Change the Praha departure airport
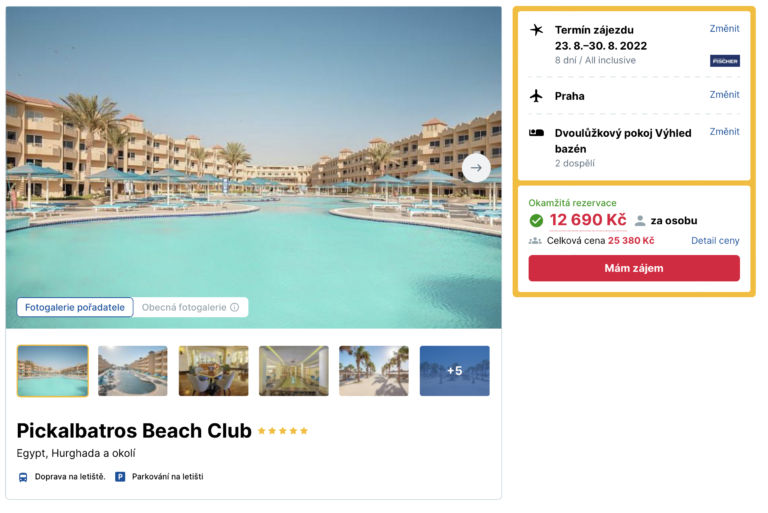Viewport: 768px width, 513px height. coord(724,95)
